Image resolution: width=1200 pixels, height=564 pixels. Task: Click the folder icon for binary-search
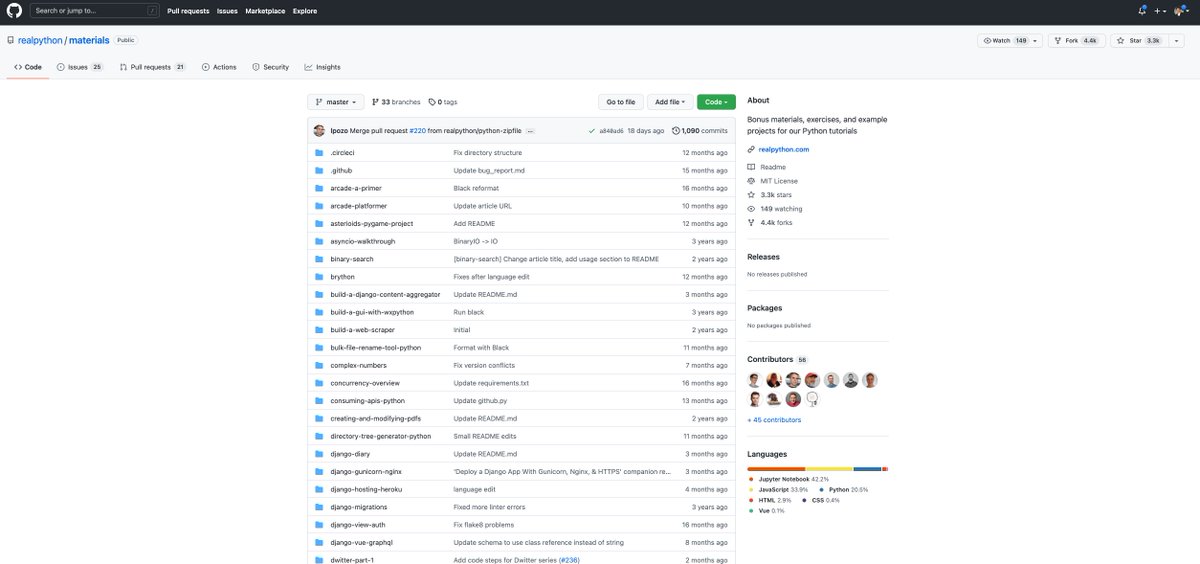click(x=319, y=259)
